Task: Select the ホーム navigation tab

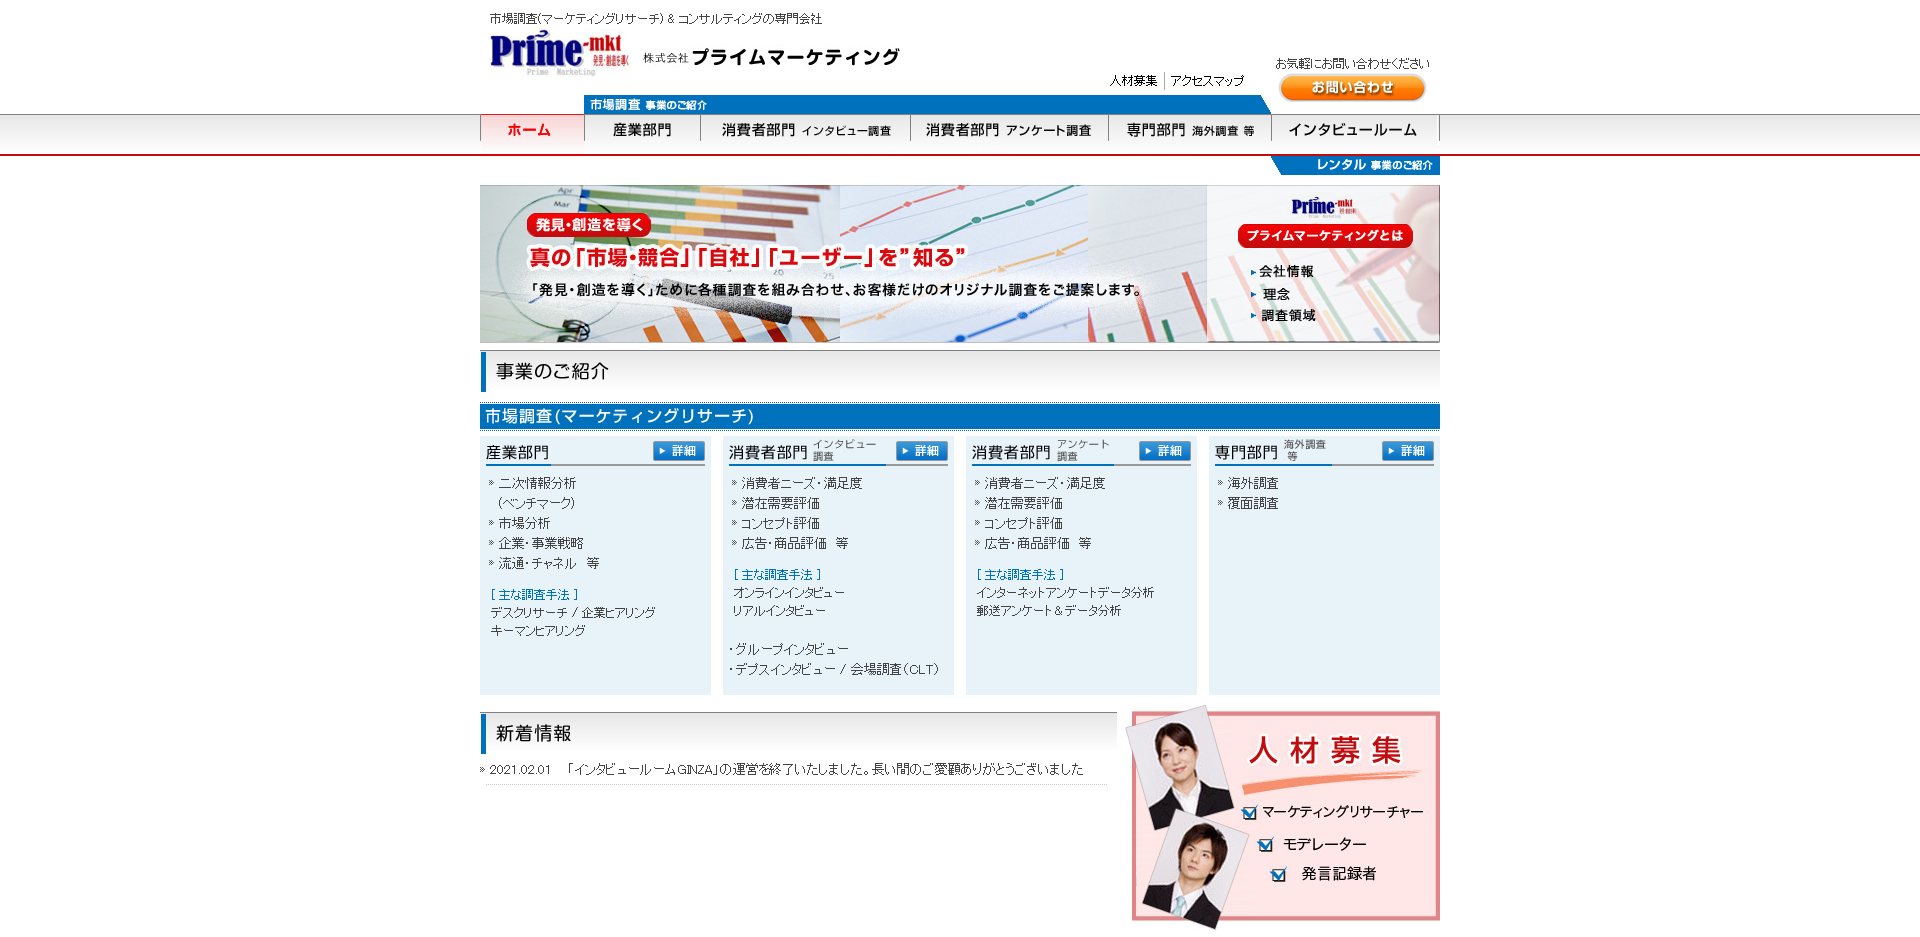Action: 530,130
